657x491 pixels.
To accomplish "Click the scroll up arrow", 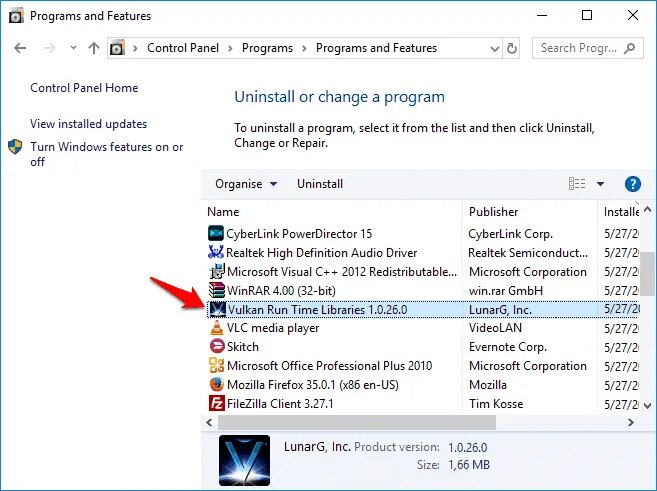I will (647, 209).
